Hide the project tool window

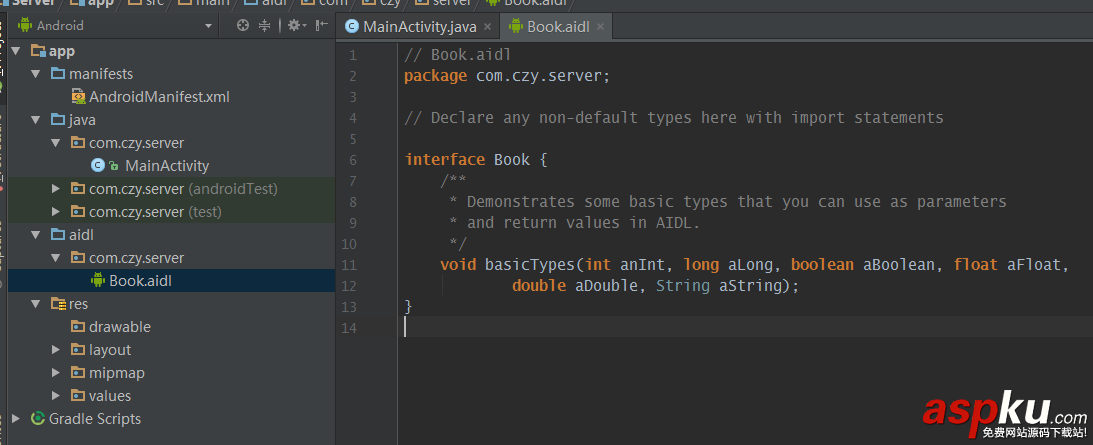(x=321, y=26)
